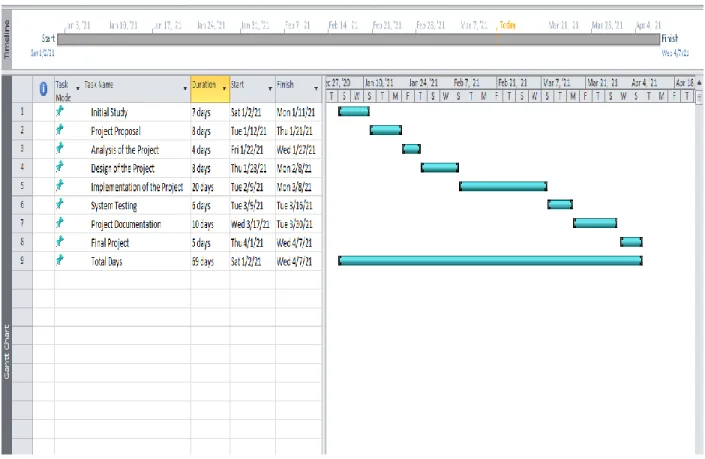Open the Task Name column filter dropdown
Viewport: 705px width, 459px height.
coord(185,88)
